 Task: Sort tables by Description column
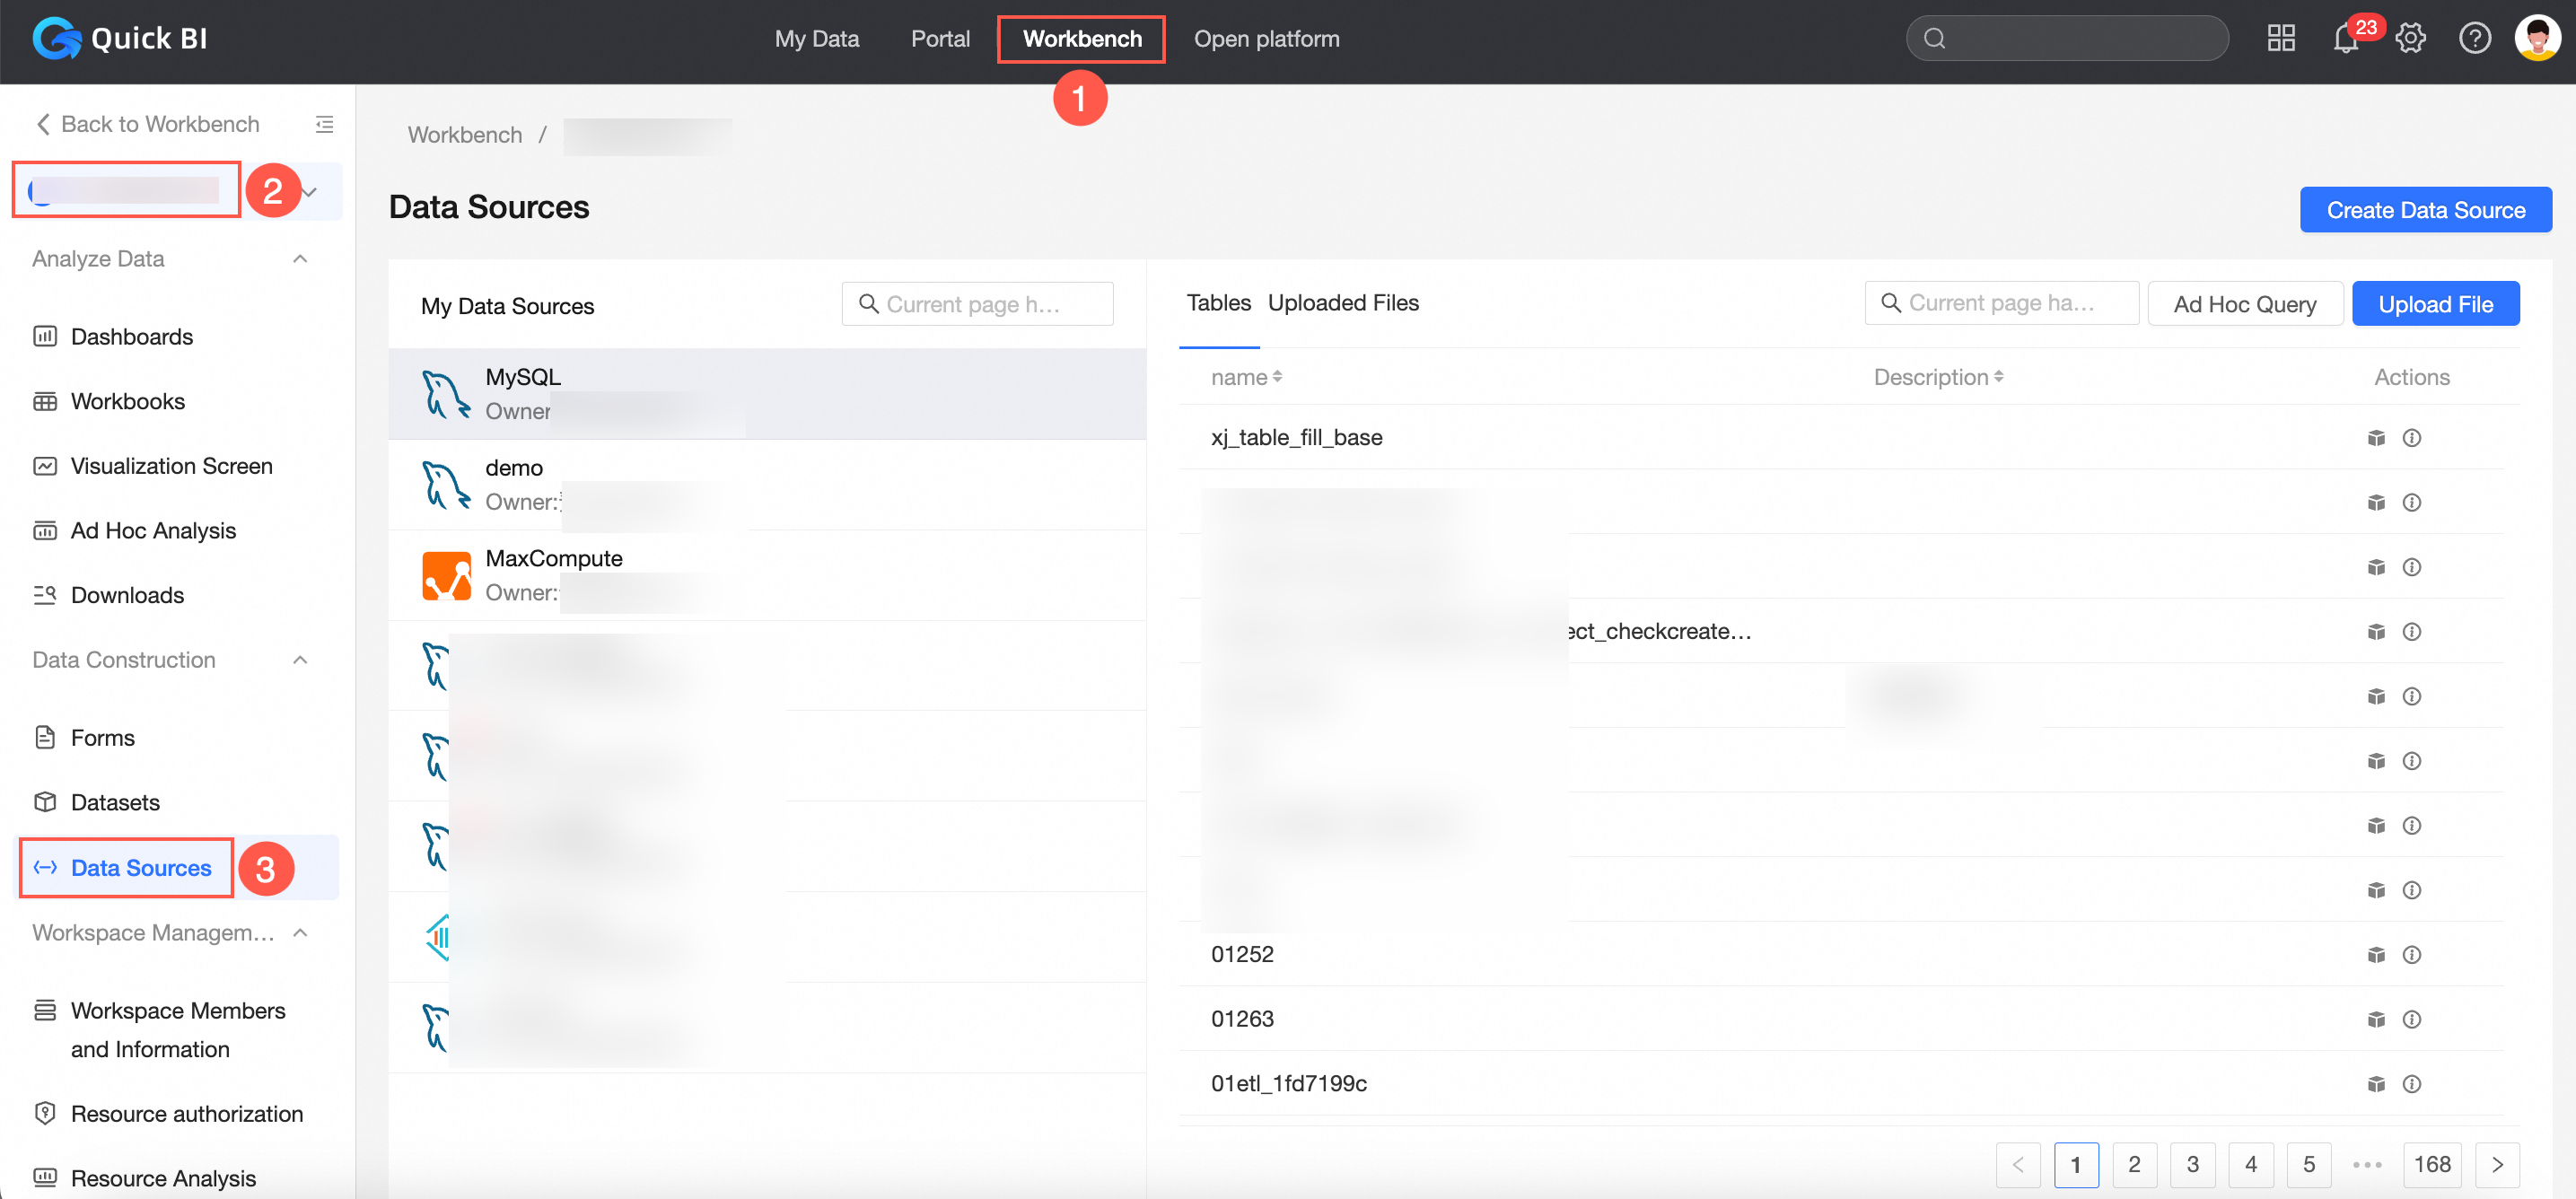1937,377
